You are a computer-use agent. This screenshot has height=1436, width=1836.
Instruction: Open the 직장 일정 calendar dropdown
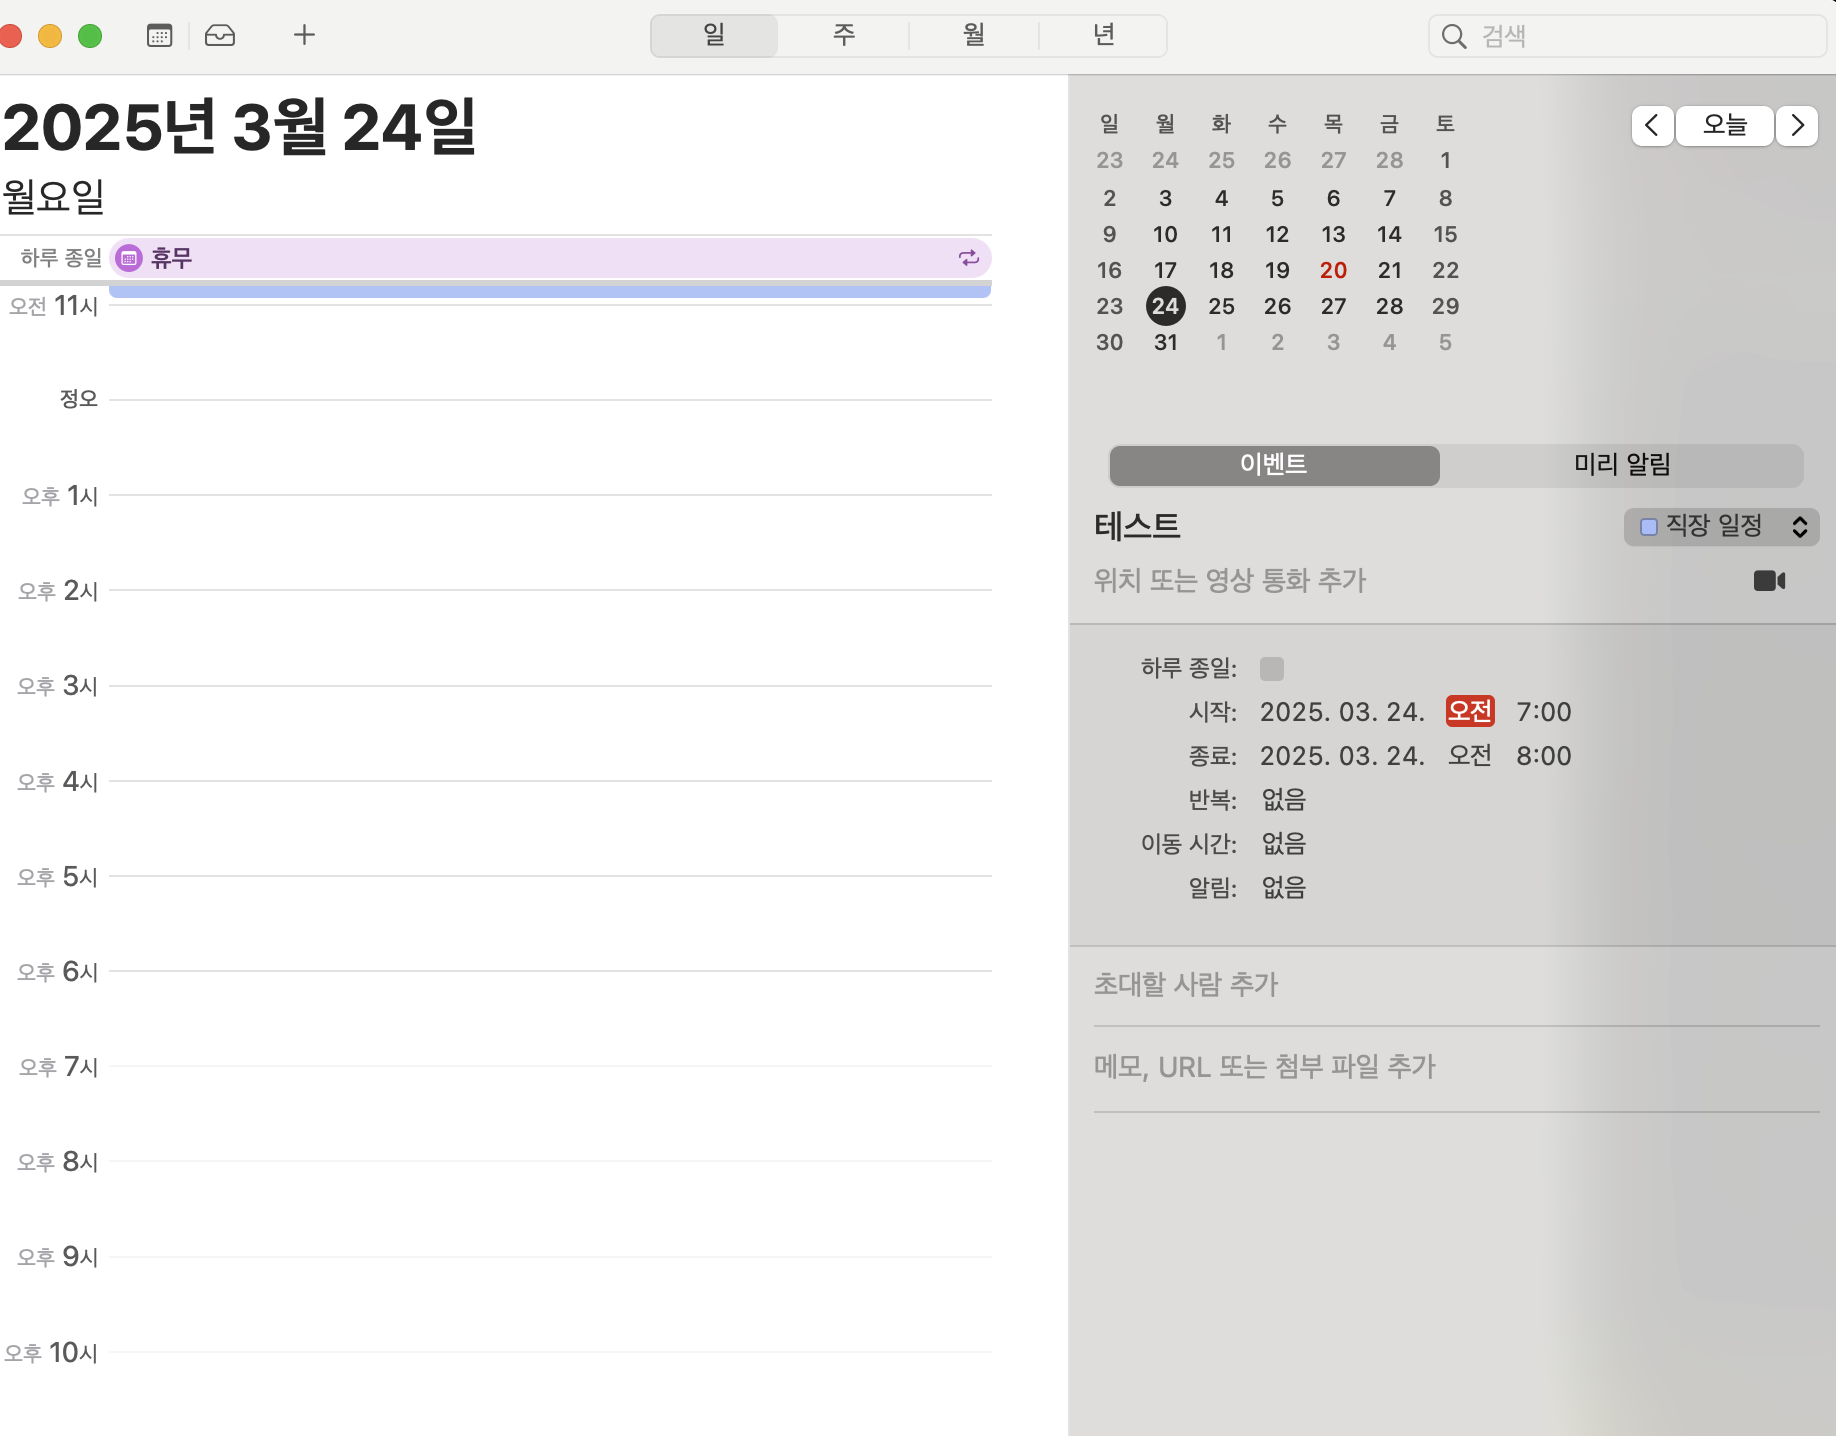(1721, 526)
